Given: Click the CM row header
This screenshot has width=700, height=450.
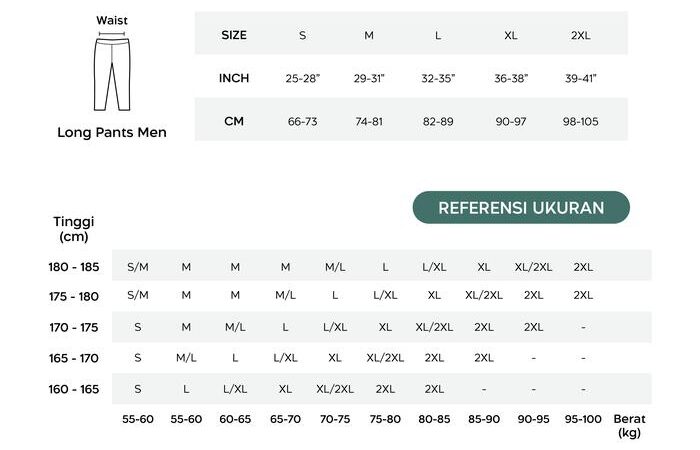Looking at the screenshot, I should pos(234,121).
